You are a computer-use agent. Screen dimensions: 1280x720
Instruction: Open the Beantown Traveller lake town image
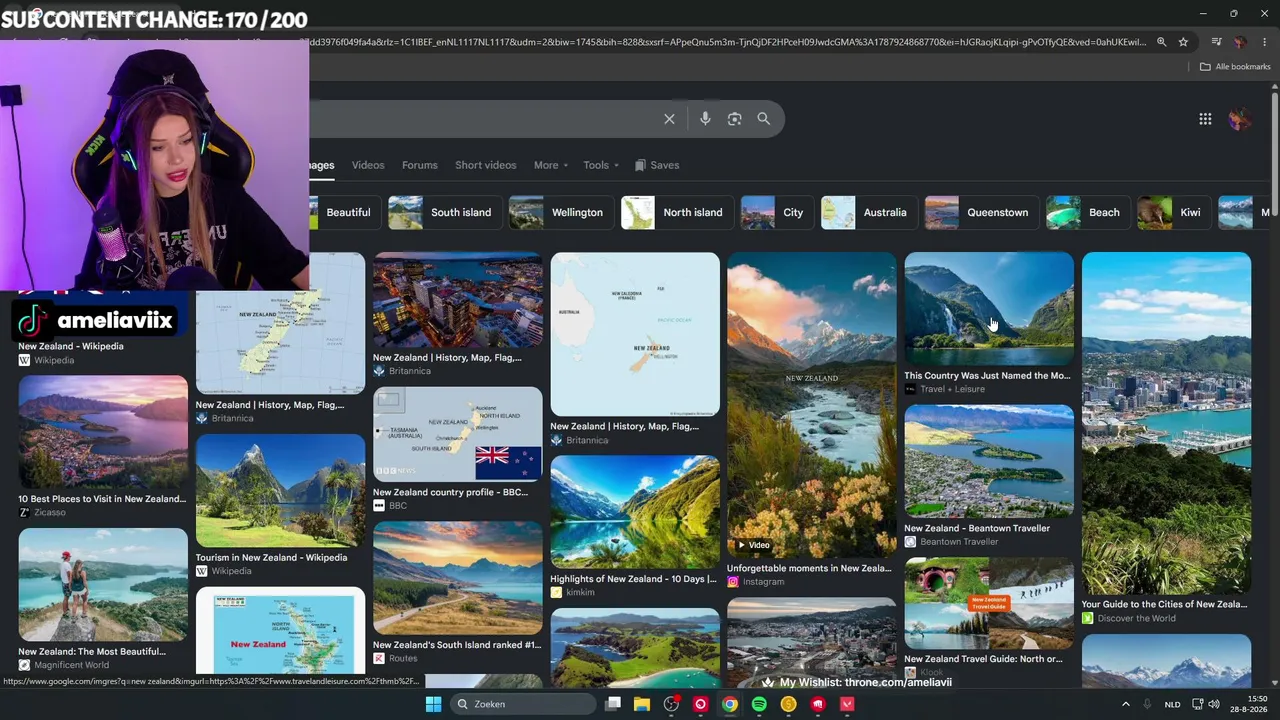coord(989,461)
